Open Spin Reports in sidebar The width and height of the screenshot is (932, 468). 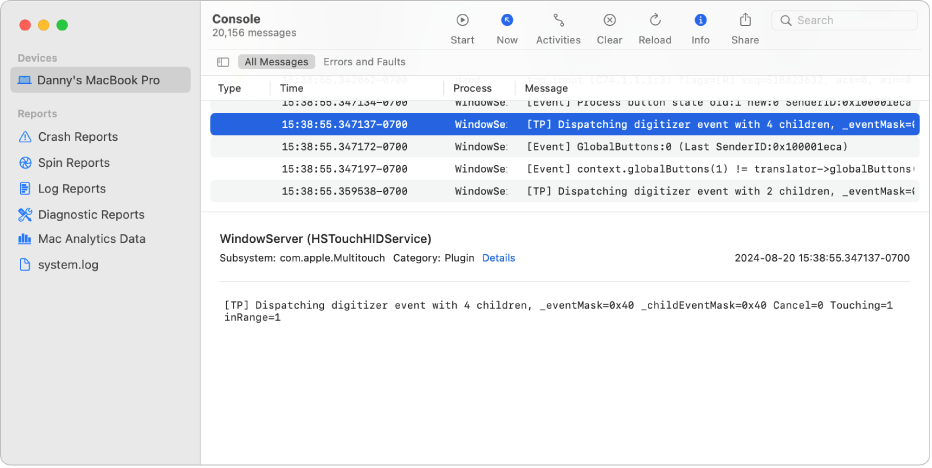click(x=73, y=163)
